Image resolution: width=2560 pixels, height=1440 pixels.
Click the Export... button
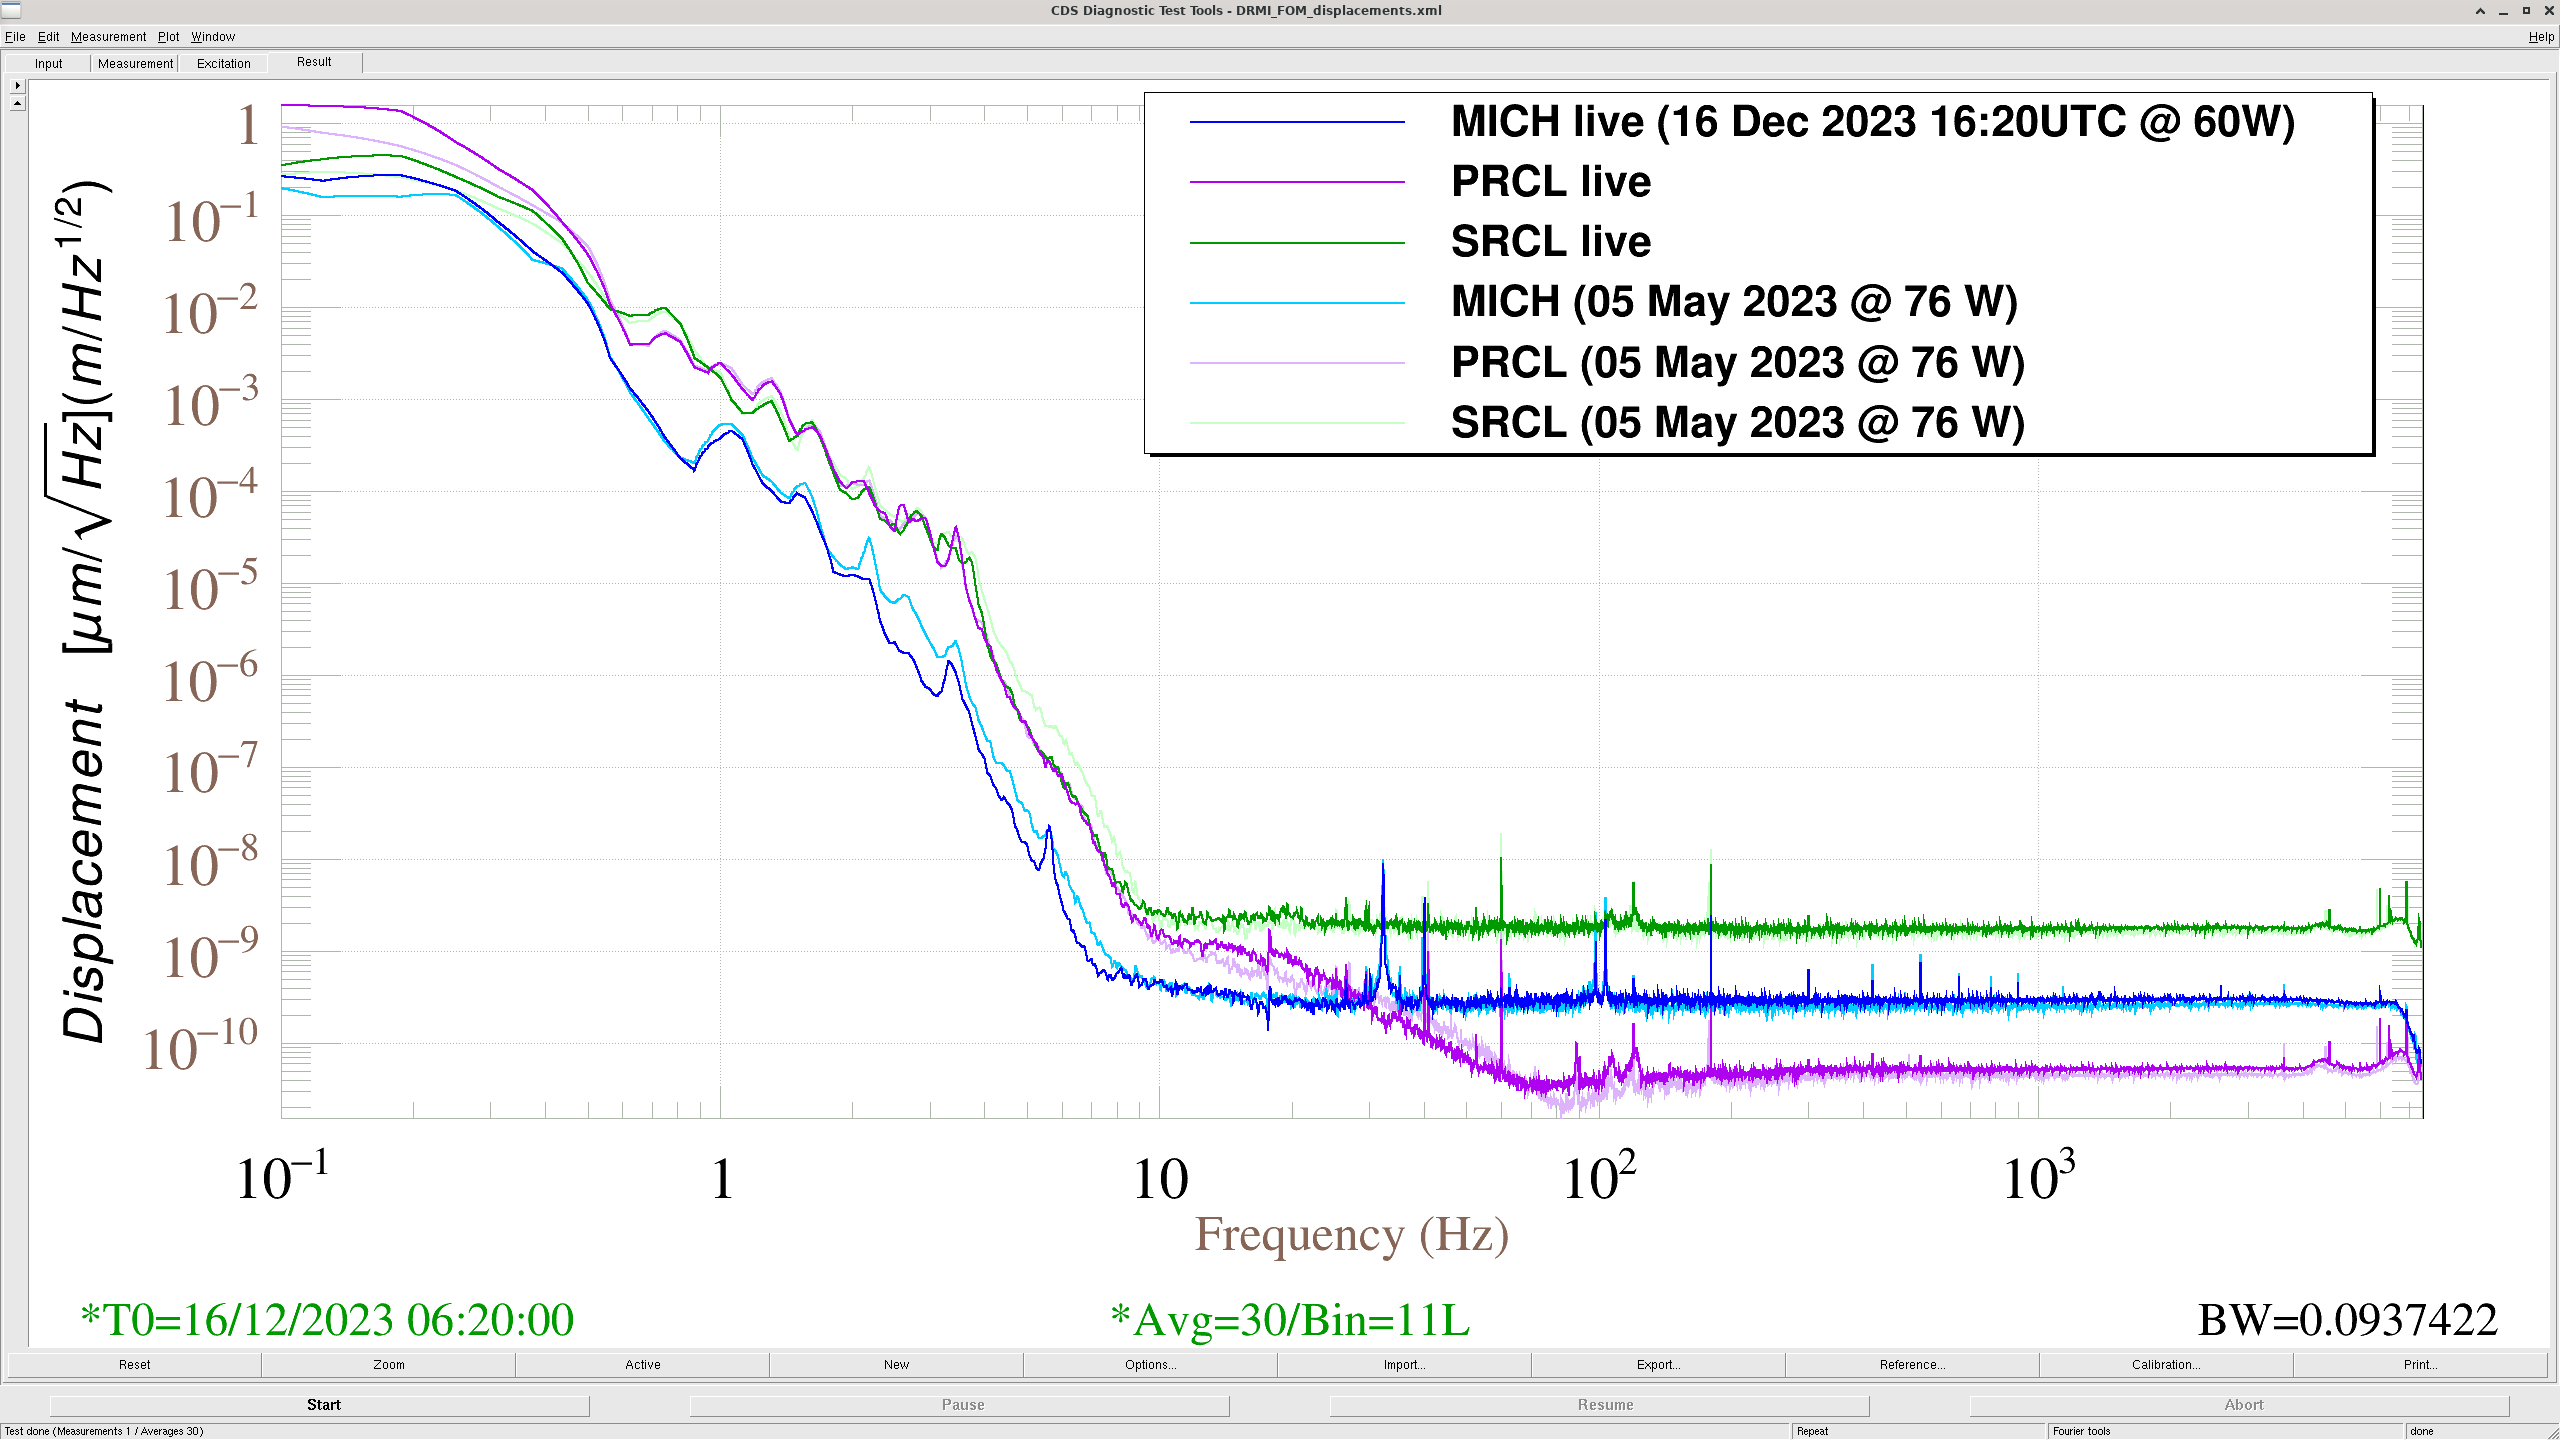(x=1658, y=1364)
